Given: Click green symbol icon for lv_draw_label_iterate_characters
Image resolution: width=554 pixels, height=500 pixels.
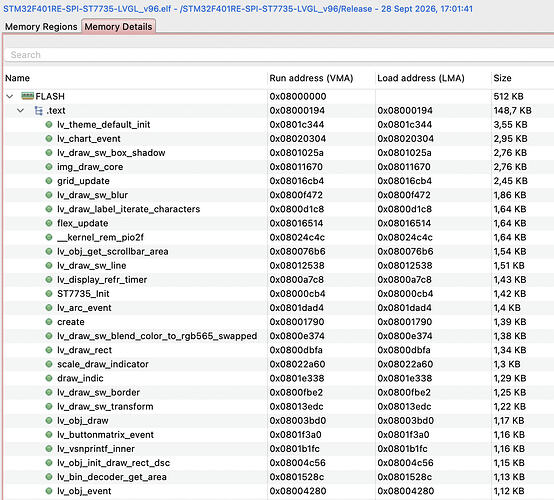Looking at the screenshot, I should click(x=49, y=209).
